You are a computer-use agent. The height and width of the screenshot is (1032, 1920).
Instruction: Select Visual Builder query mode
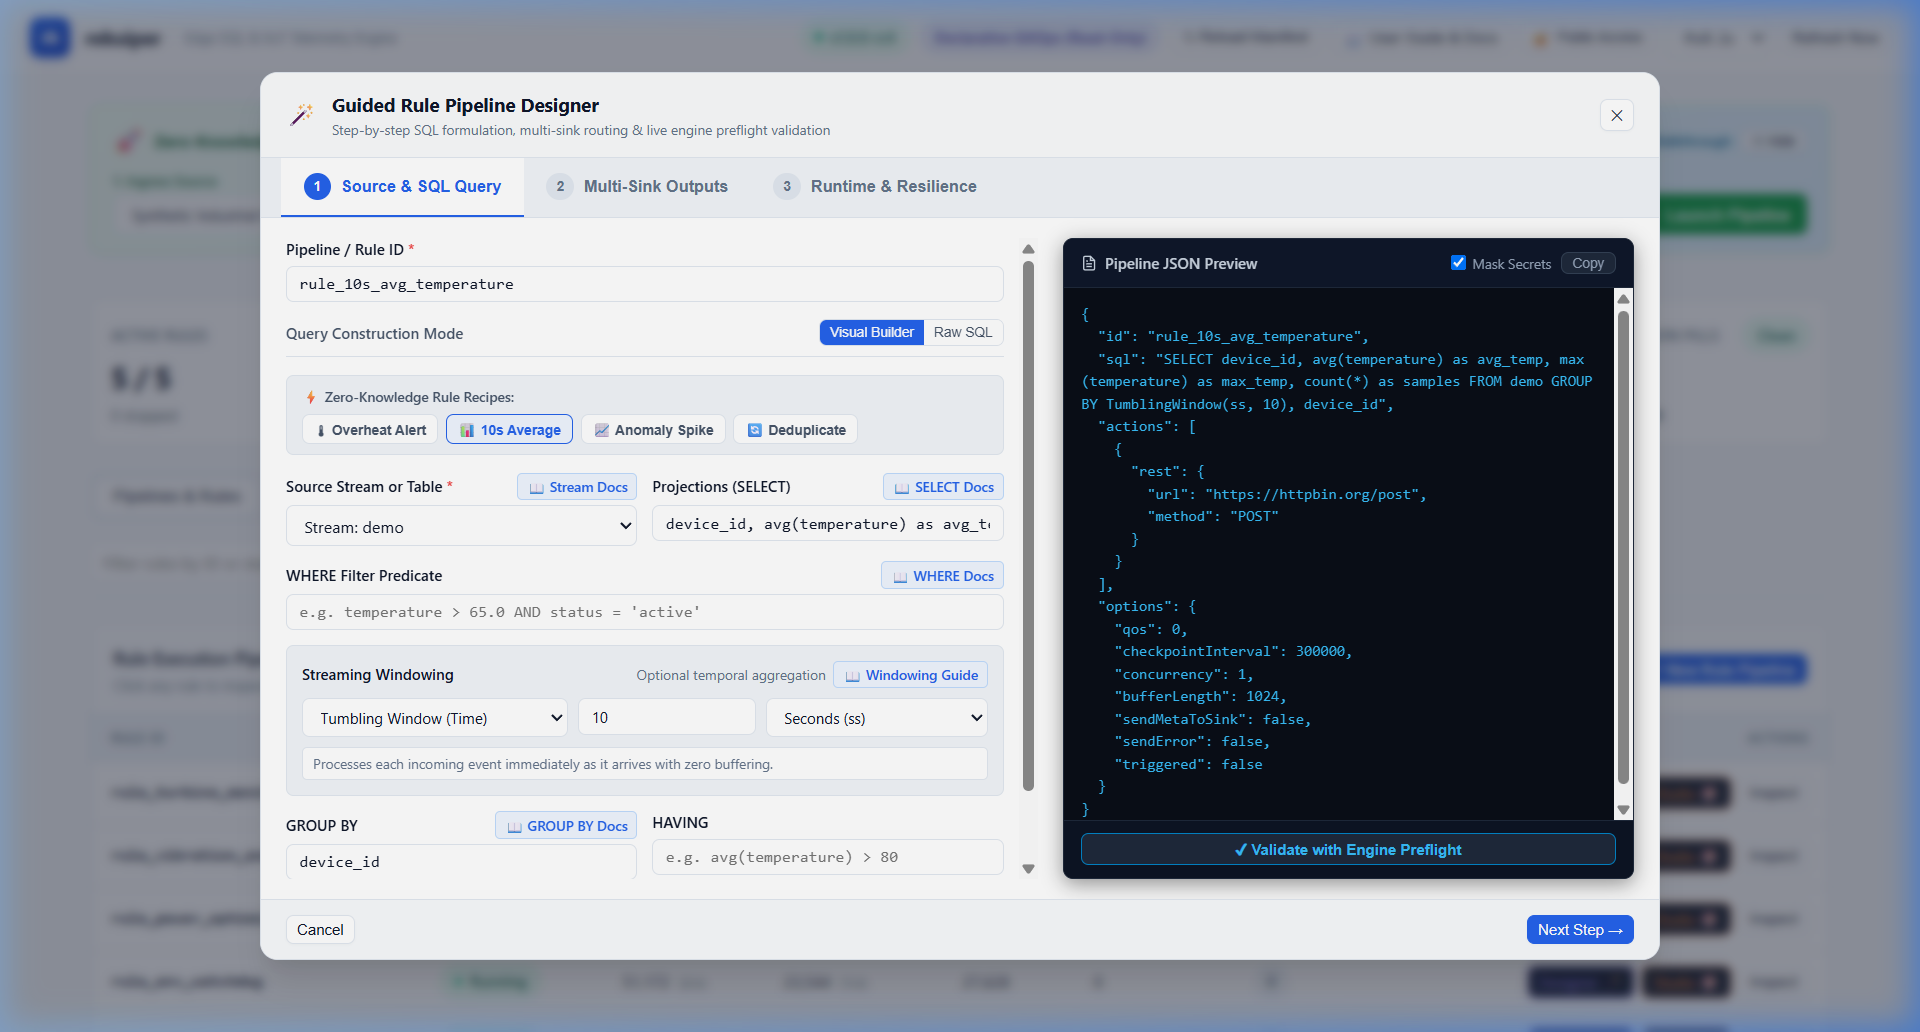[x=871, y=333]
